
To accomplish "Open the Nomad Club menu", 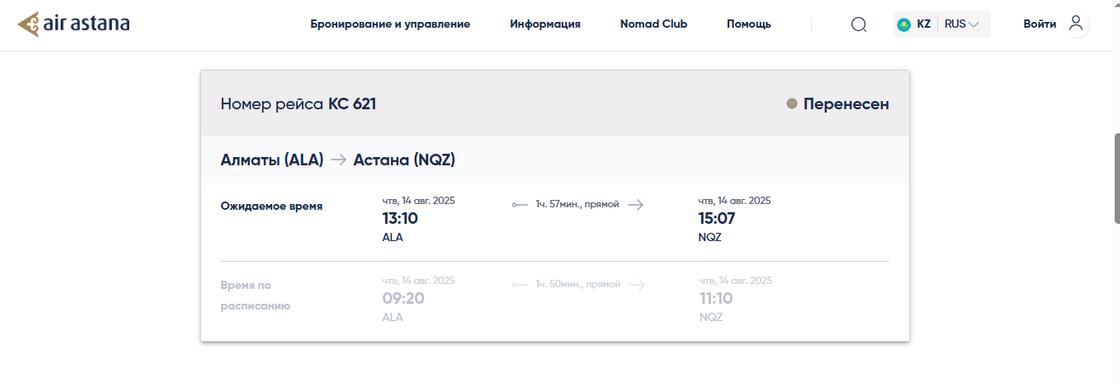I will (654, 24).
